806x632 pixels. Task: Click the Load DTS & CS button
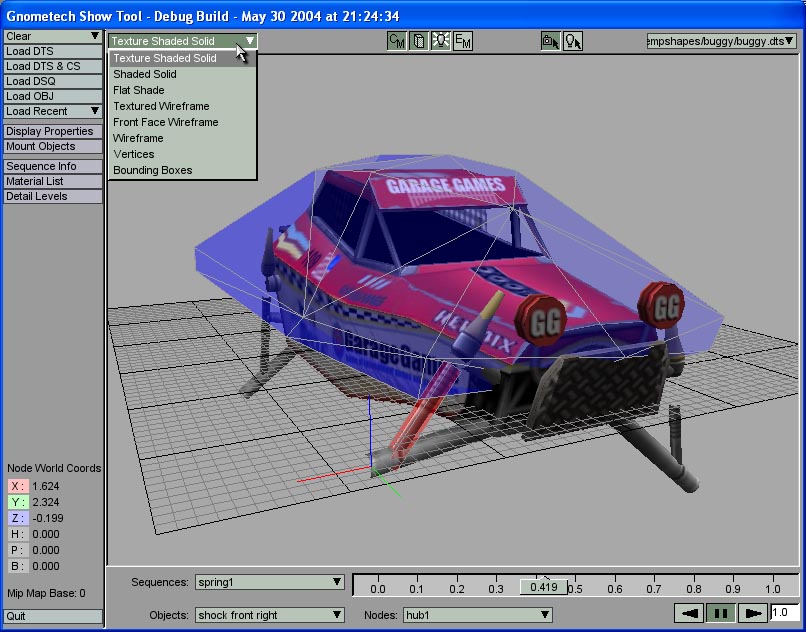pos(52,66)
